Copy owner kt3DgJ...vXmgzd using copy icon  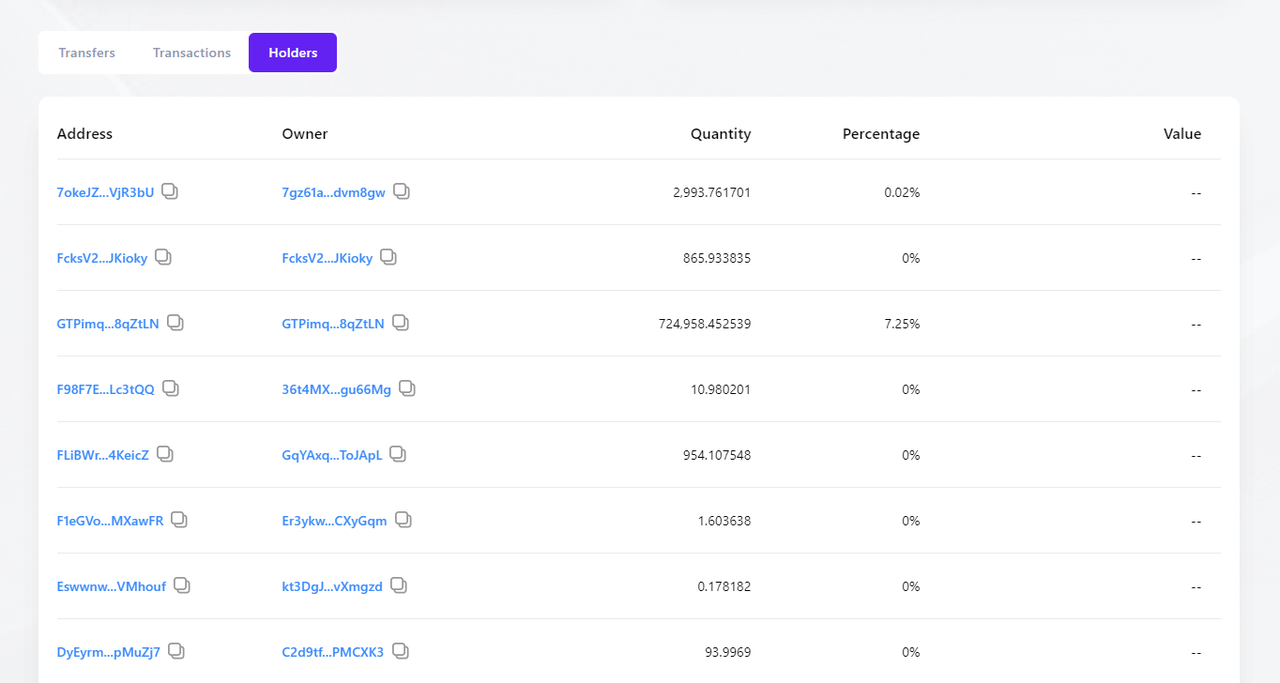pyautogui.click(x=399, y=585)
